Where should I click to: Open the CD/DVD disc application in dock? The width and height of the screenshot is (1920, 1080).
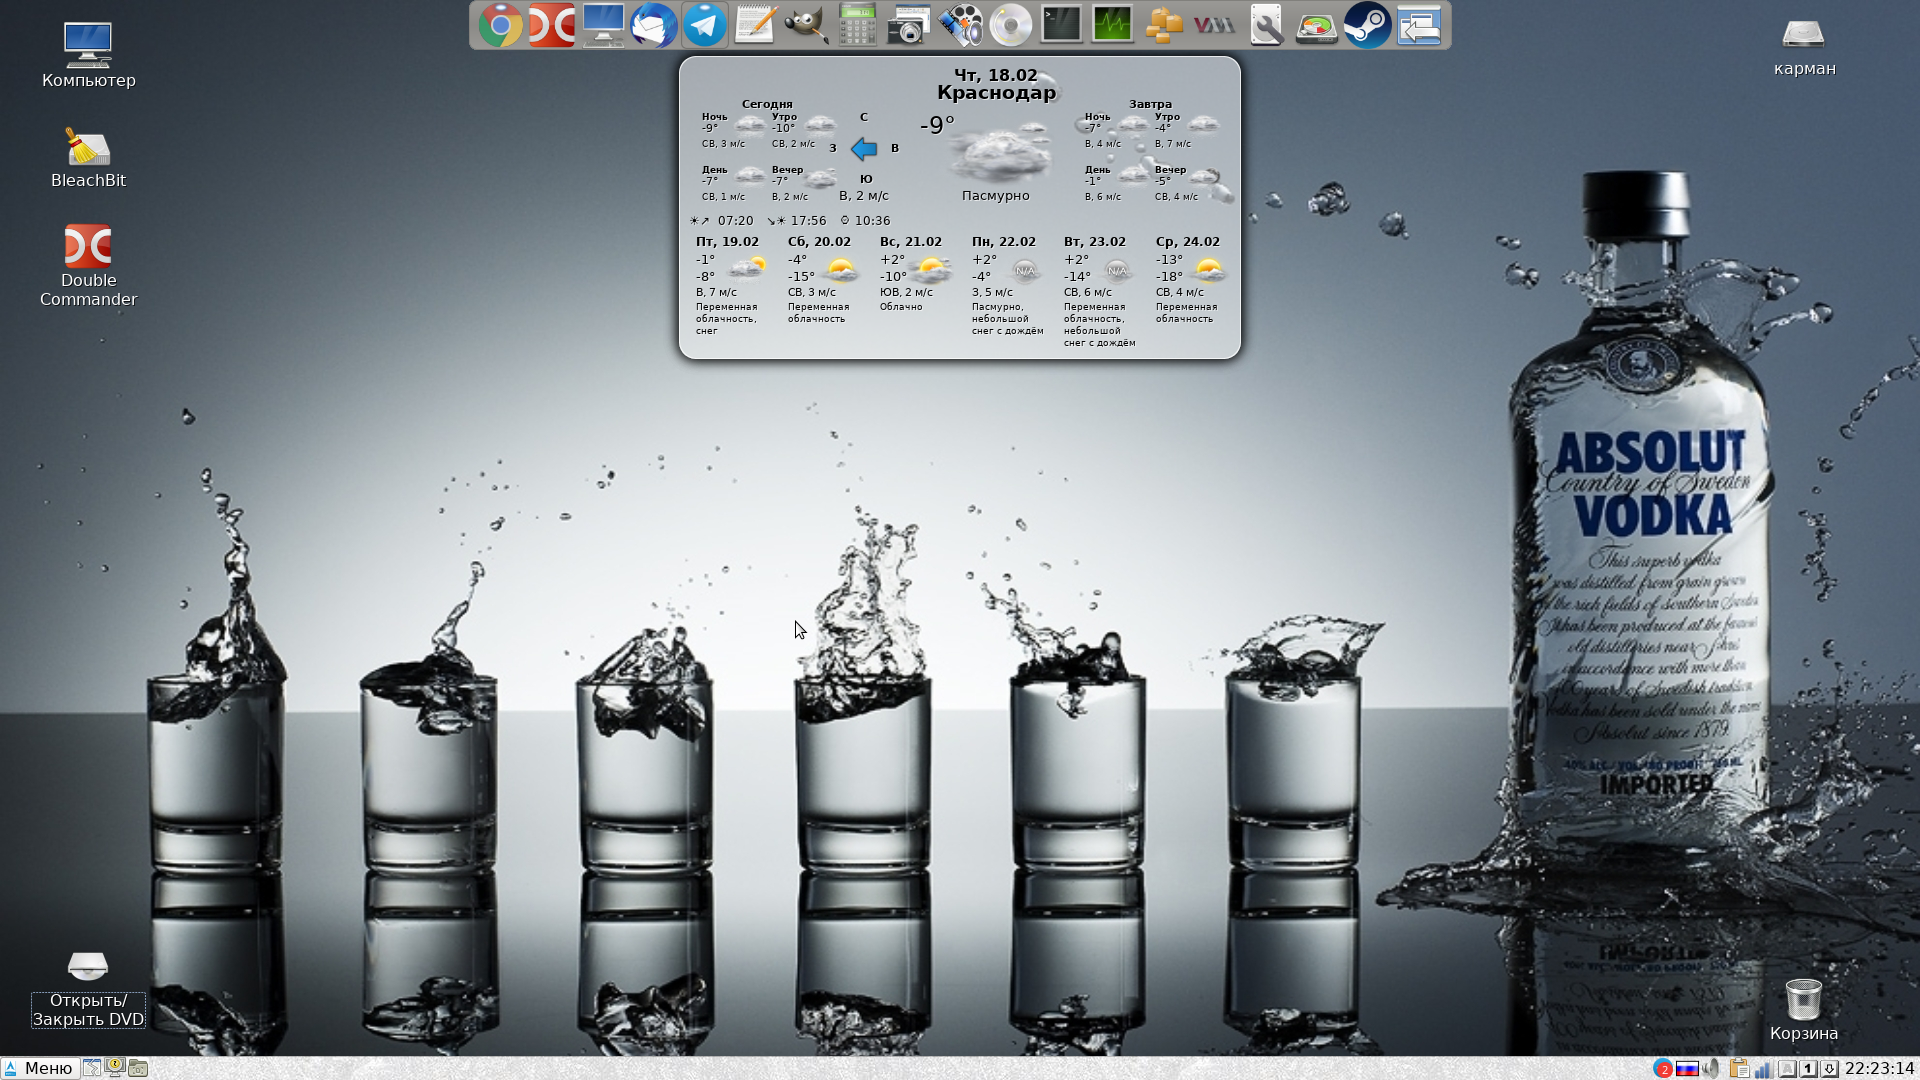1011,25
